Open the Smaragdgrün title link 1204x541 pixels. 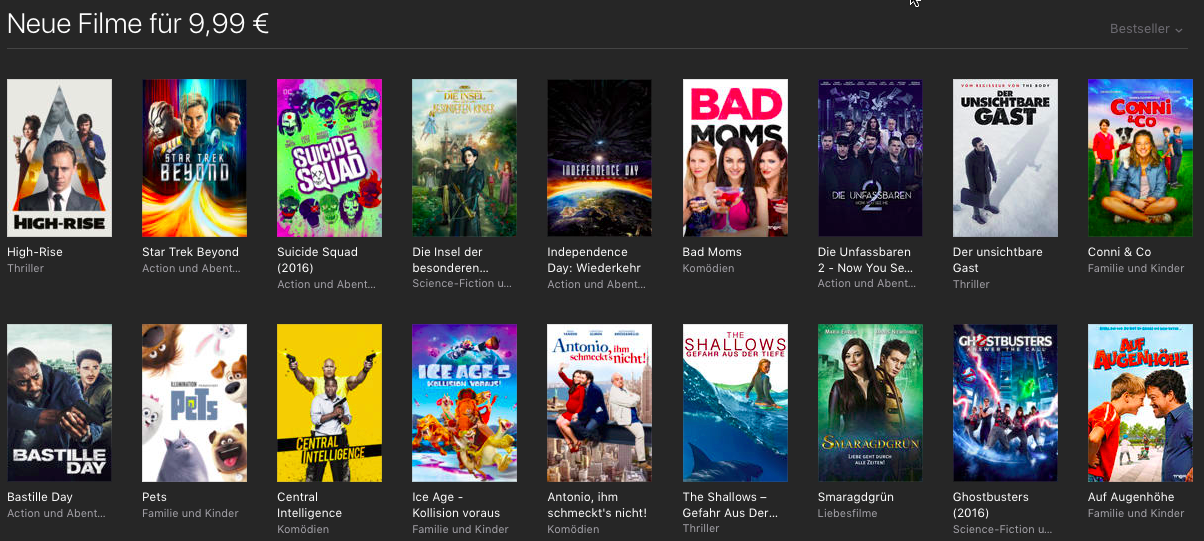click(x=856, y=497)
